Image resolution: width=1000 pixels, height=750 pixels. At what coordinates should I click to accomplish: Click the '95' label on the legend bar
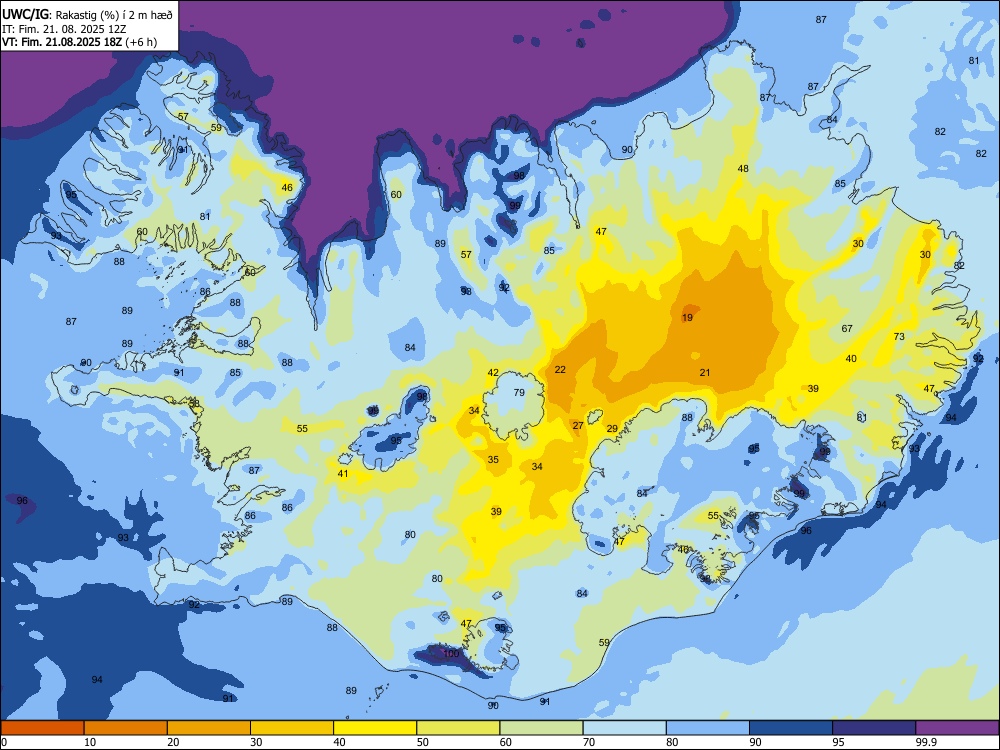838,742
